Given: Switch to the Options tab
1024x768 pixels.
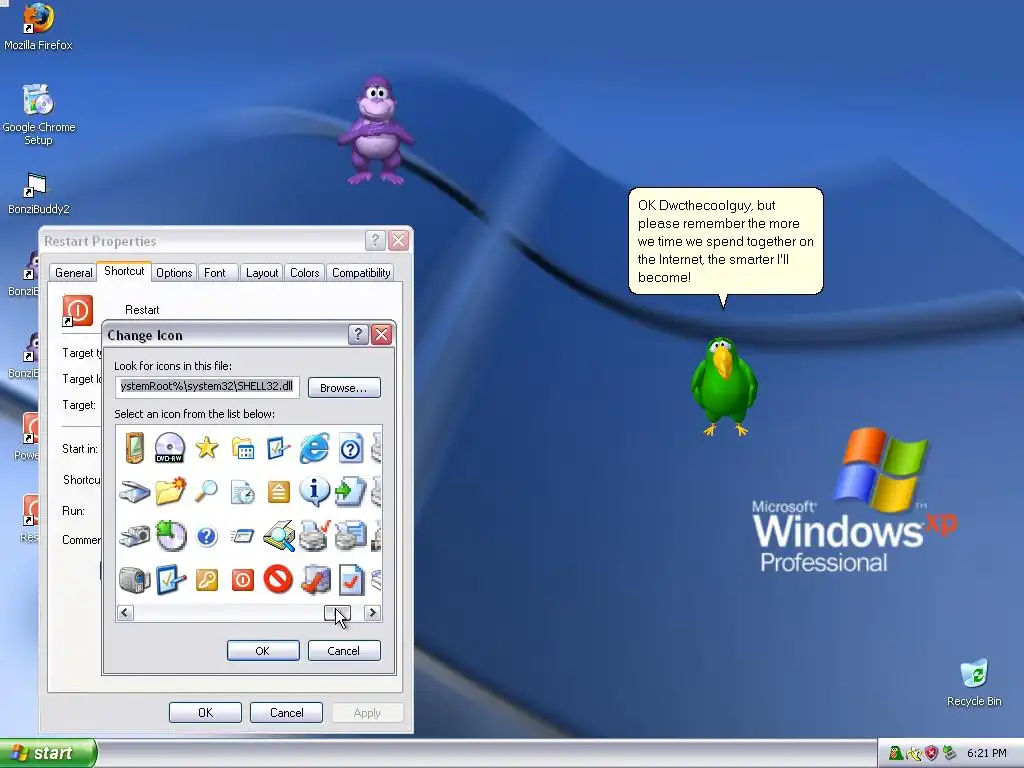Looking at the screenshot, I should pyautogui.click(x=174, y=273).
